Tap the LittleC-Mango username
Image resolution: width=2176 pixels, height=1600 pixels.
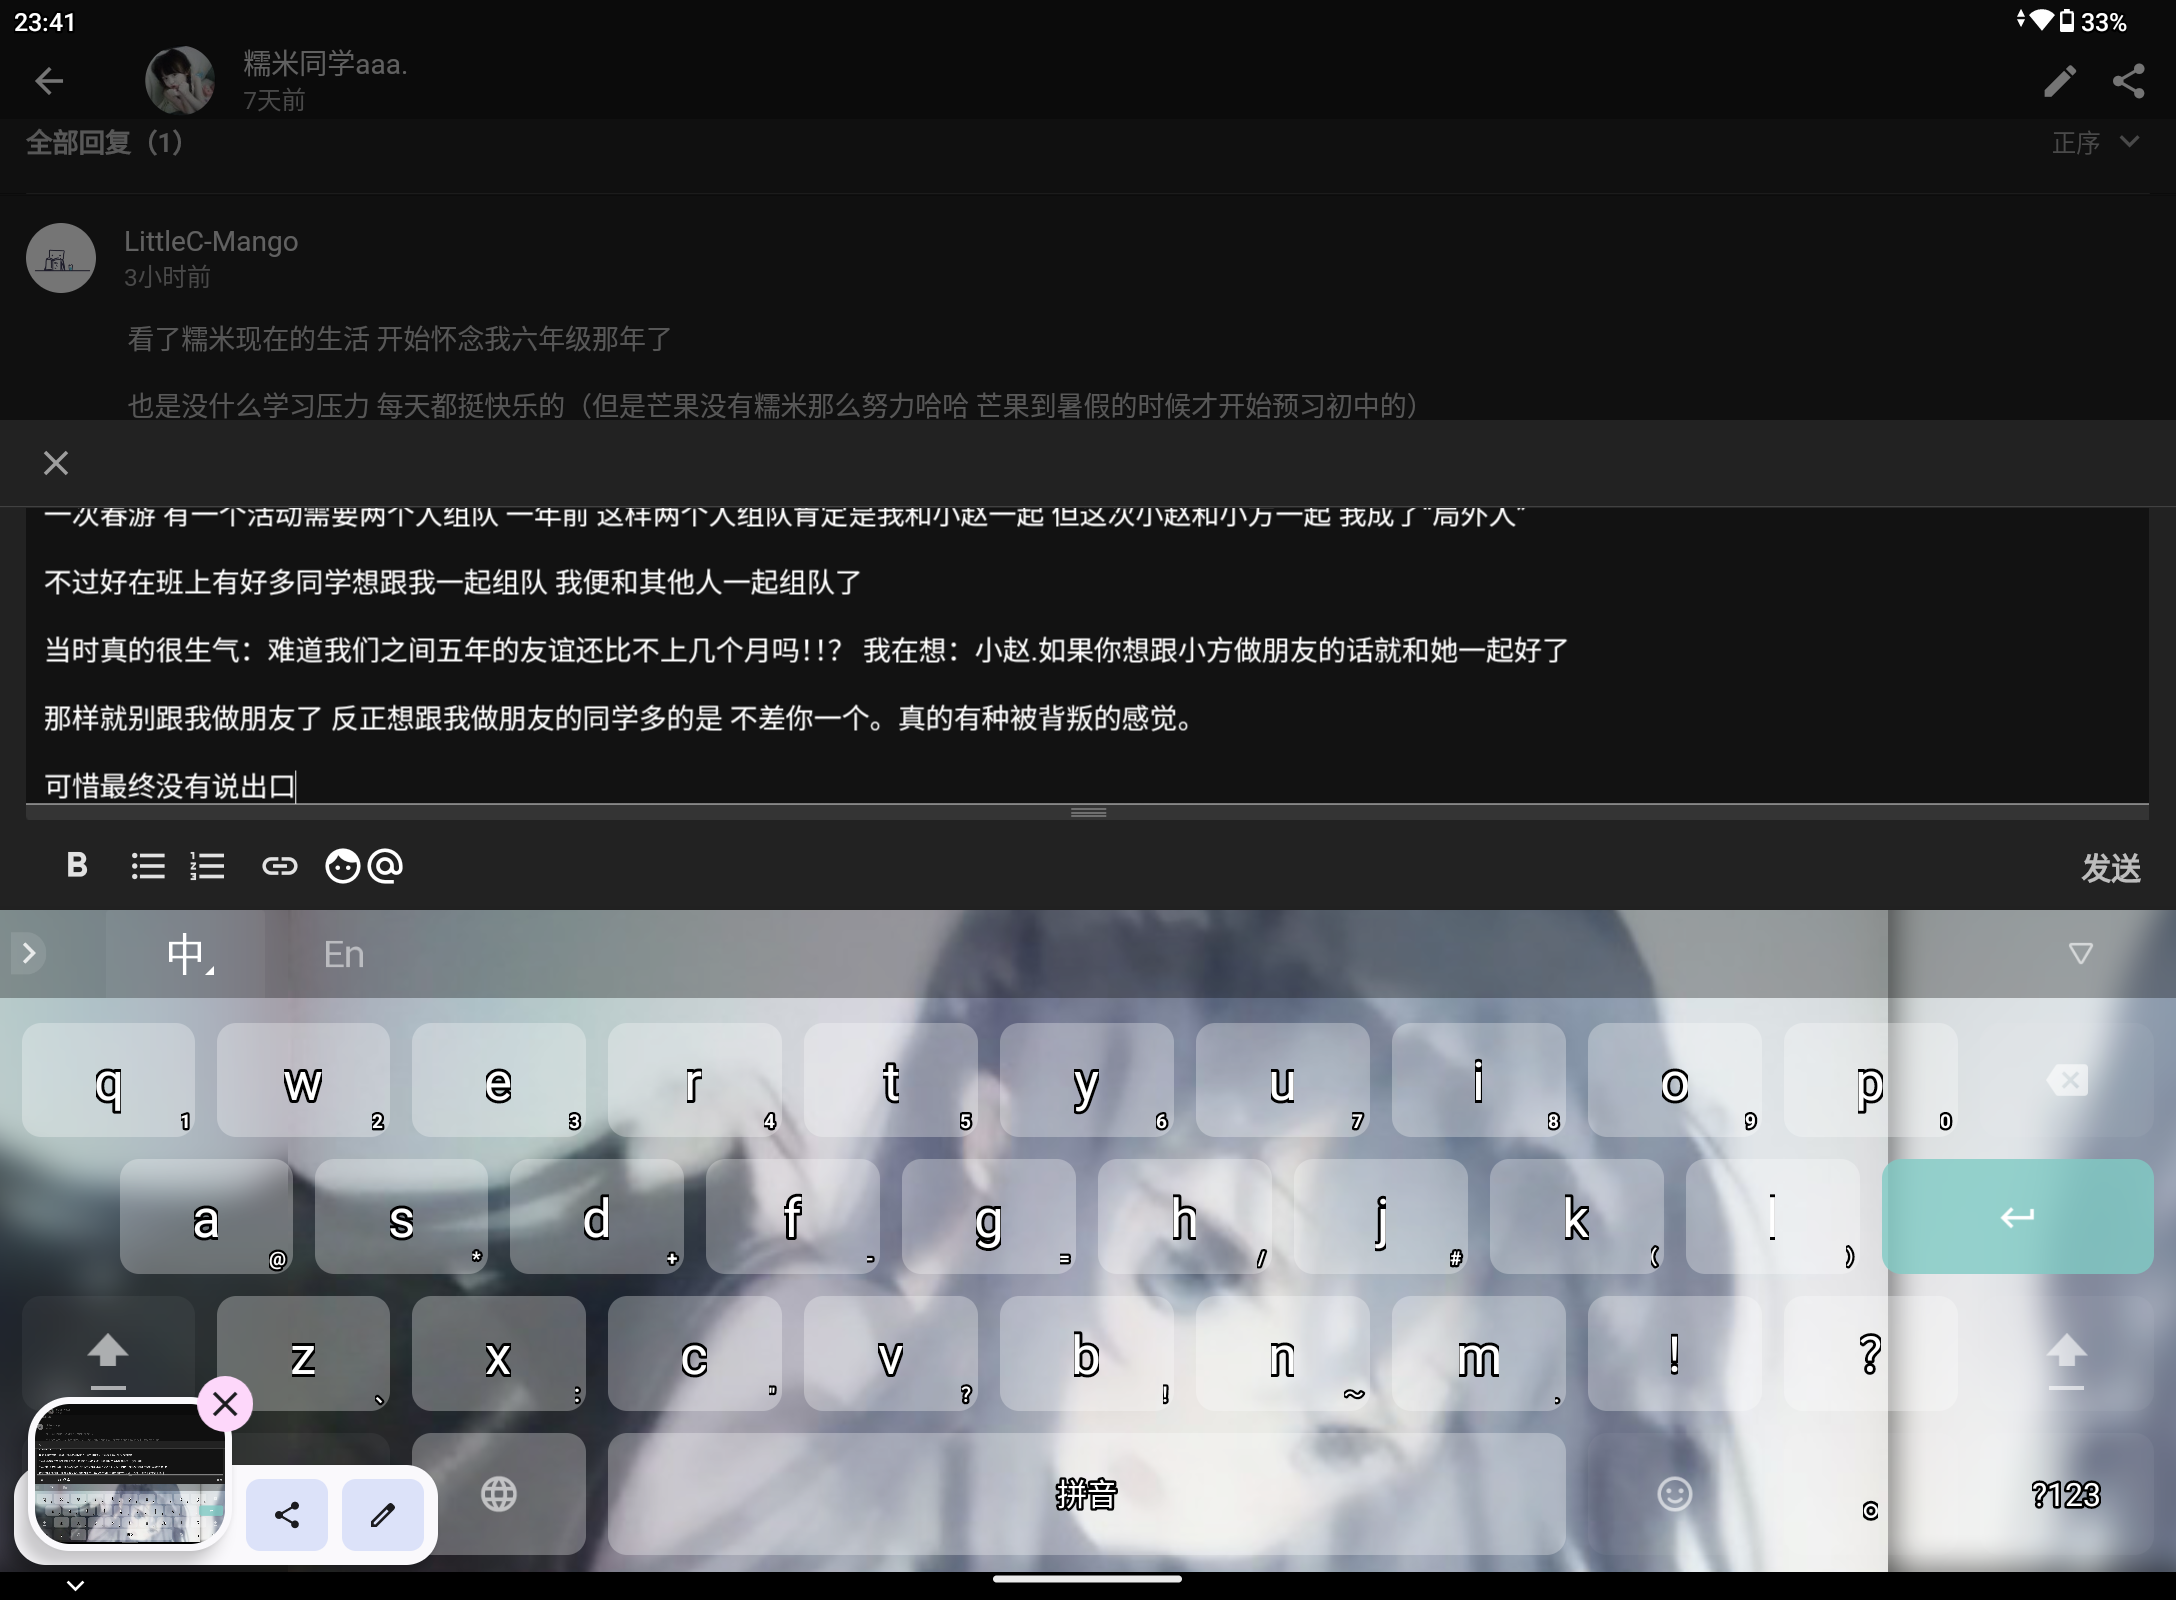211,241
